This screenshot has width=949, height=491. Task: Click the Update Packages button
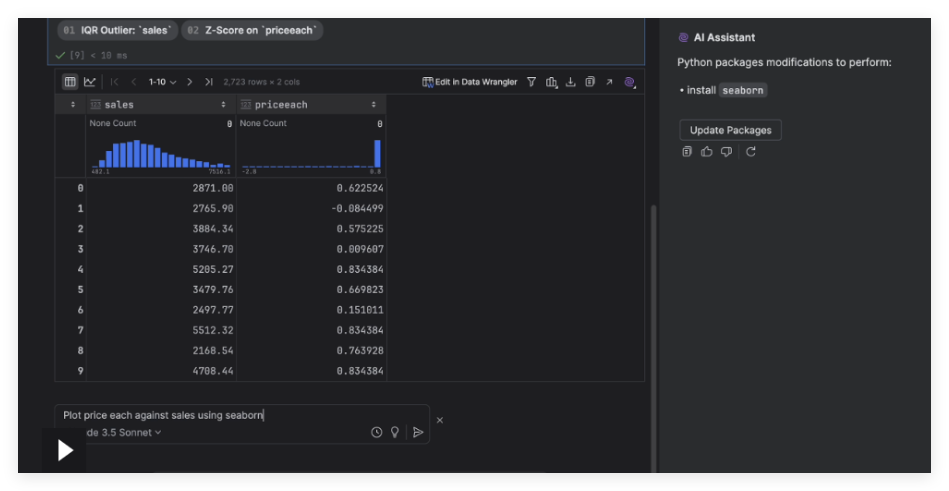(x=731, y=130)
